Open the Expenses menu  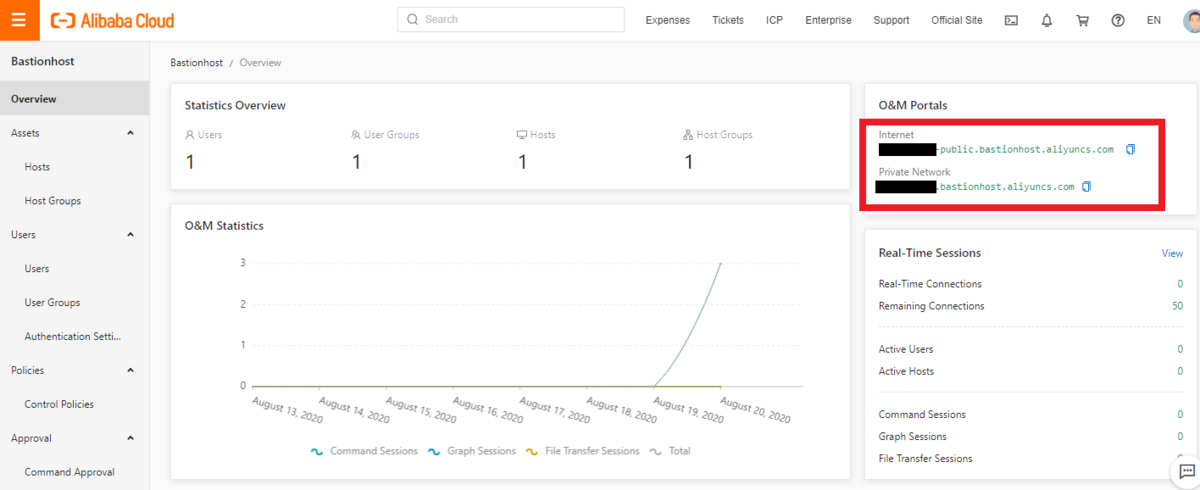click(668, 20)
